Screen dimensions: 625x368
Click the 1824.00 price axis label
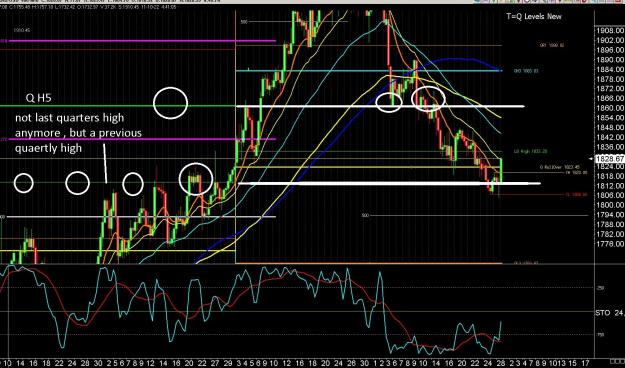tap(610, 166)
